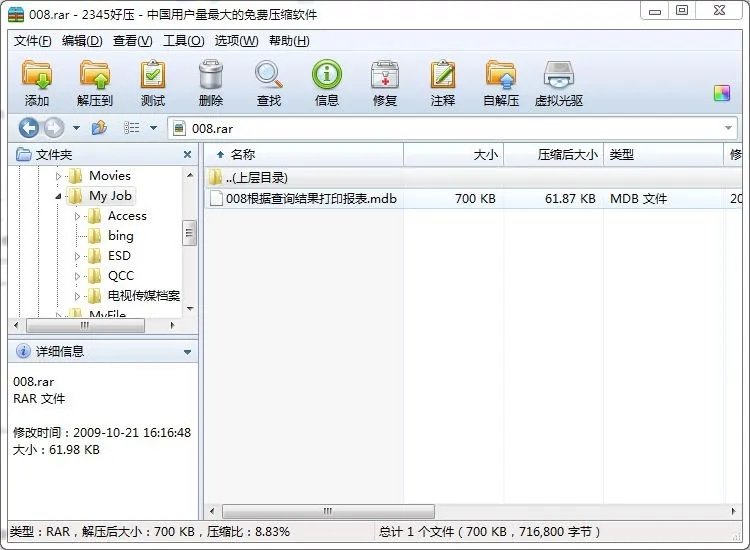The height and width of the screenshot is (550, 750).
Task: Expand the 电视传媒档案 folder node
Action: [77, 296]
